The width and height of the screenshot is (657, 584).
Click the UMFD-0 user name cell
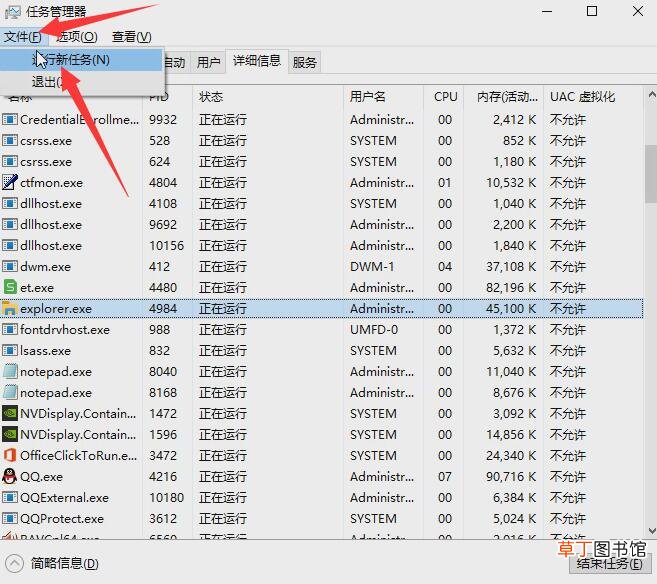[374, 330]
